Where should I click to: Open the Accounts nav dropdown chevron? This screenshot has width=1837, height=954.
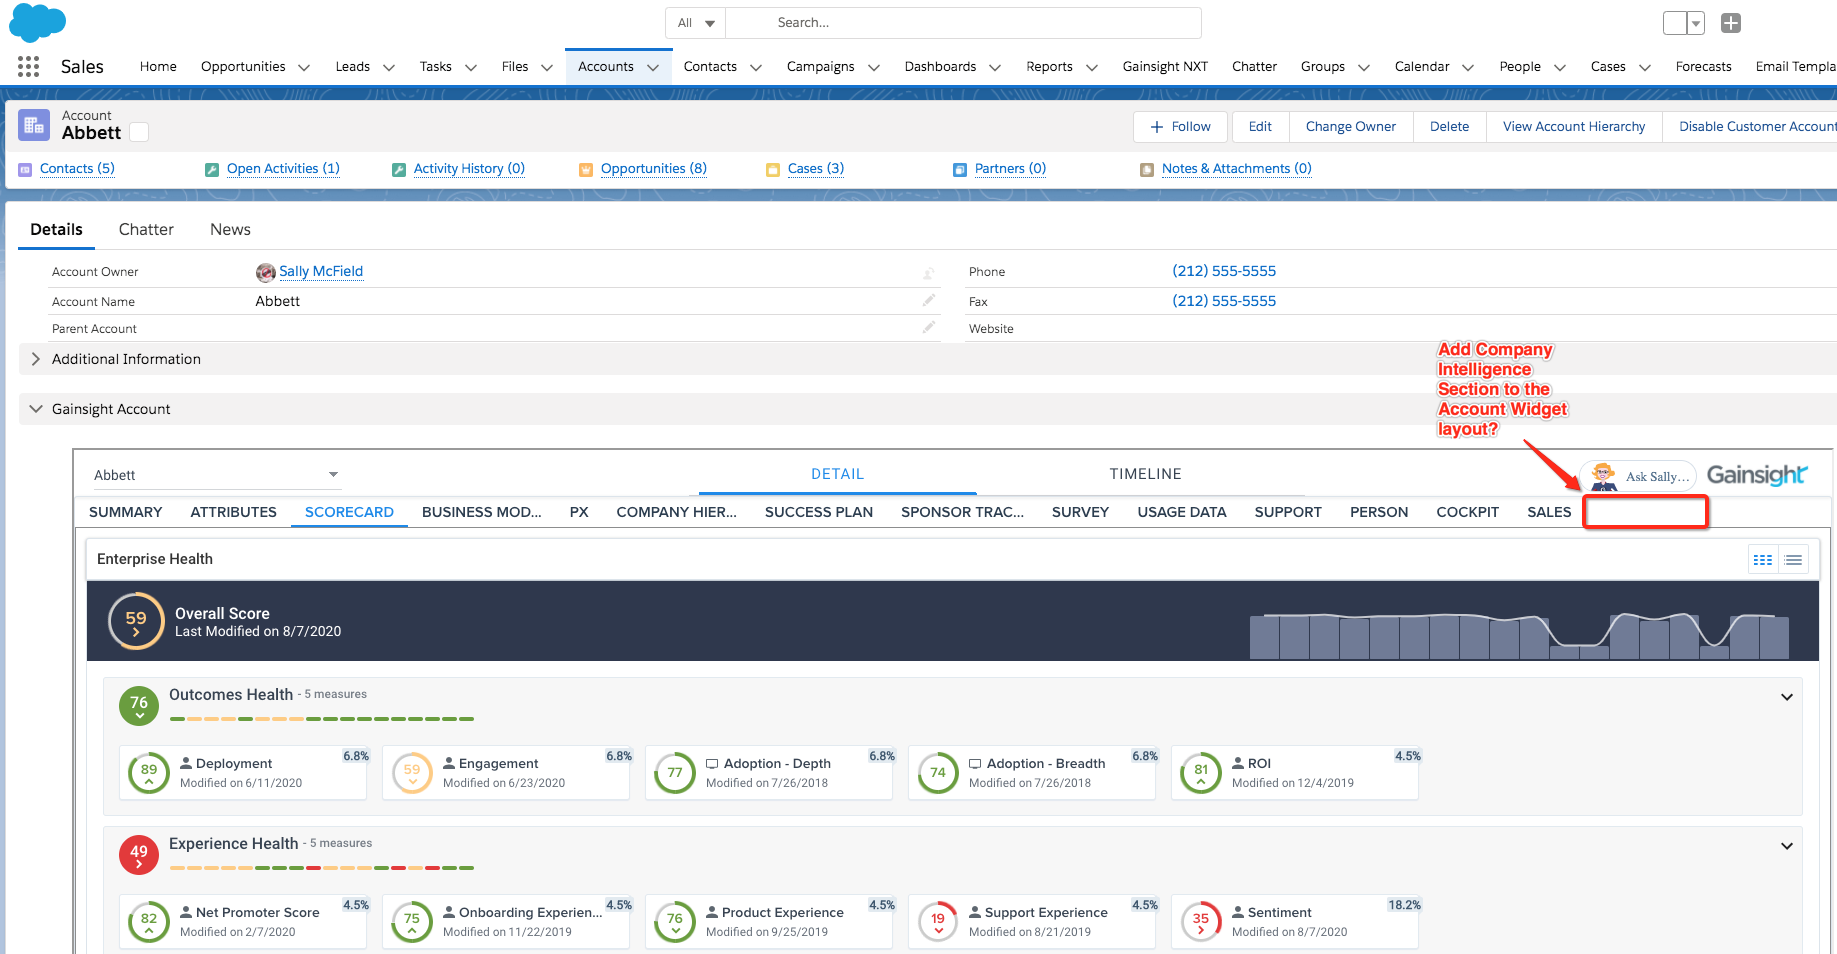[x=653, y=68]
